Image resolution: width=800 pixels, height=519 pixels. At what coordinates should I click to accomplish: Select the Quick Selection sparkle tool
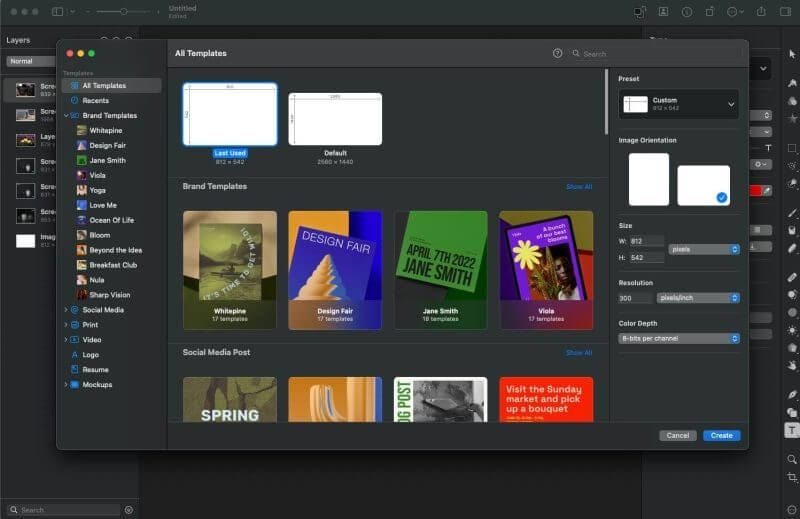coord(792,166)
